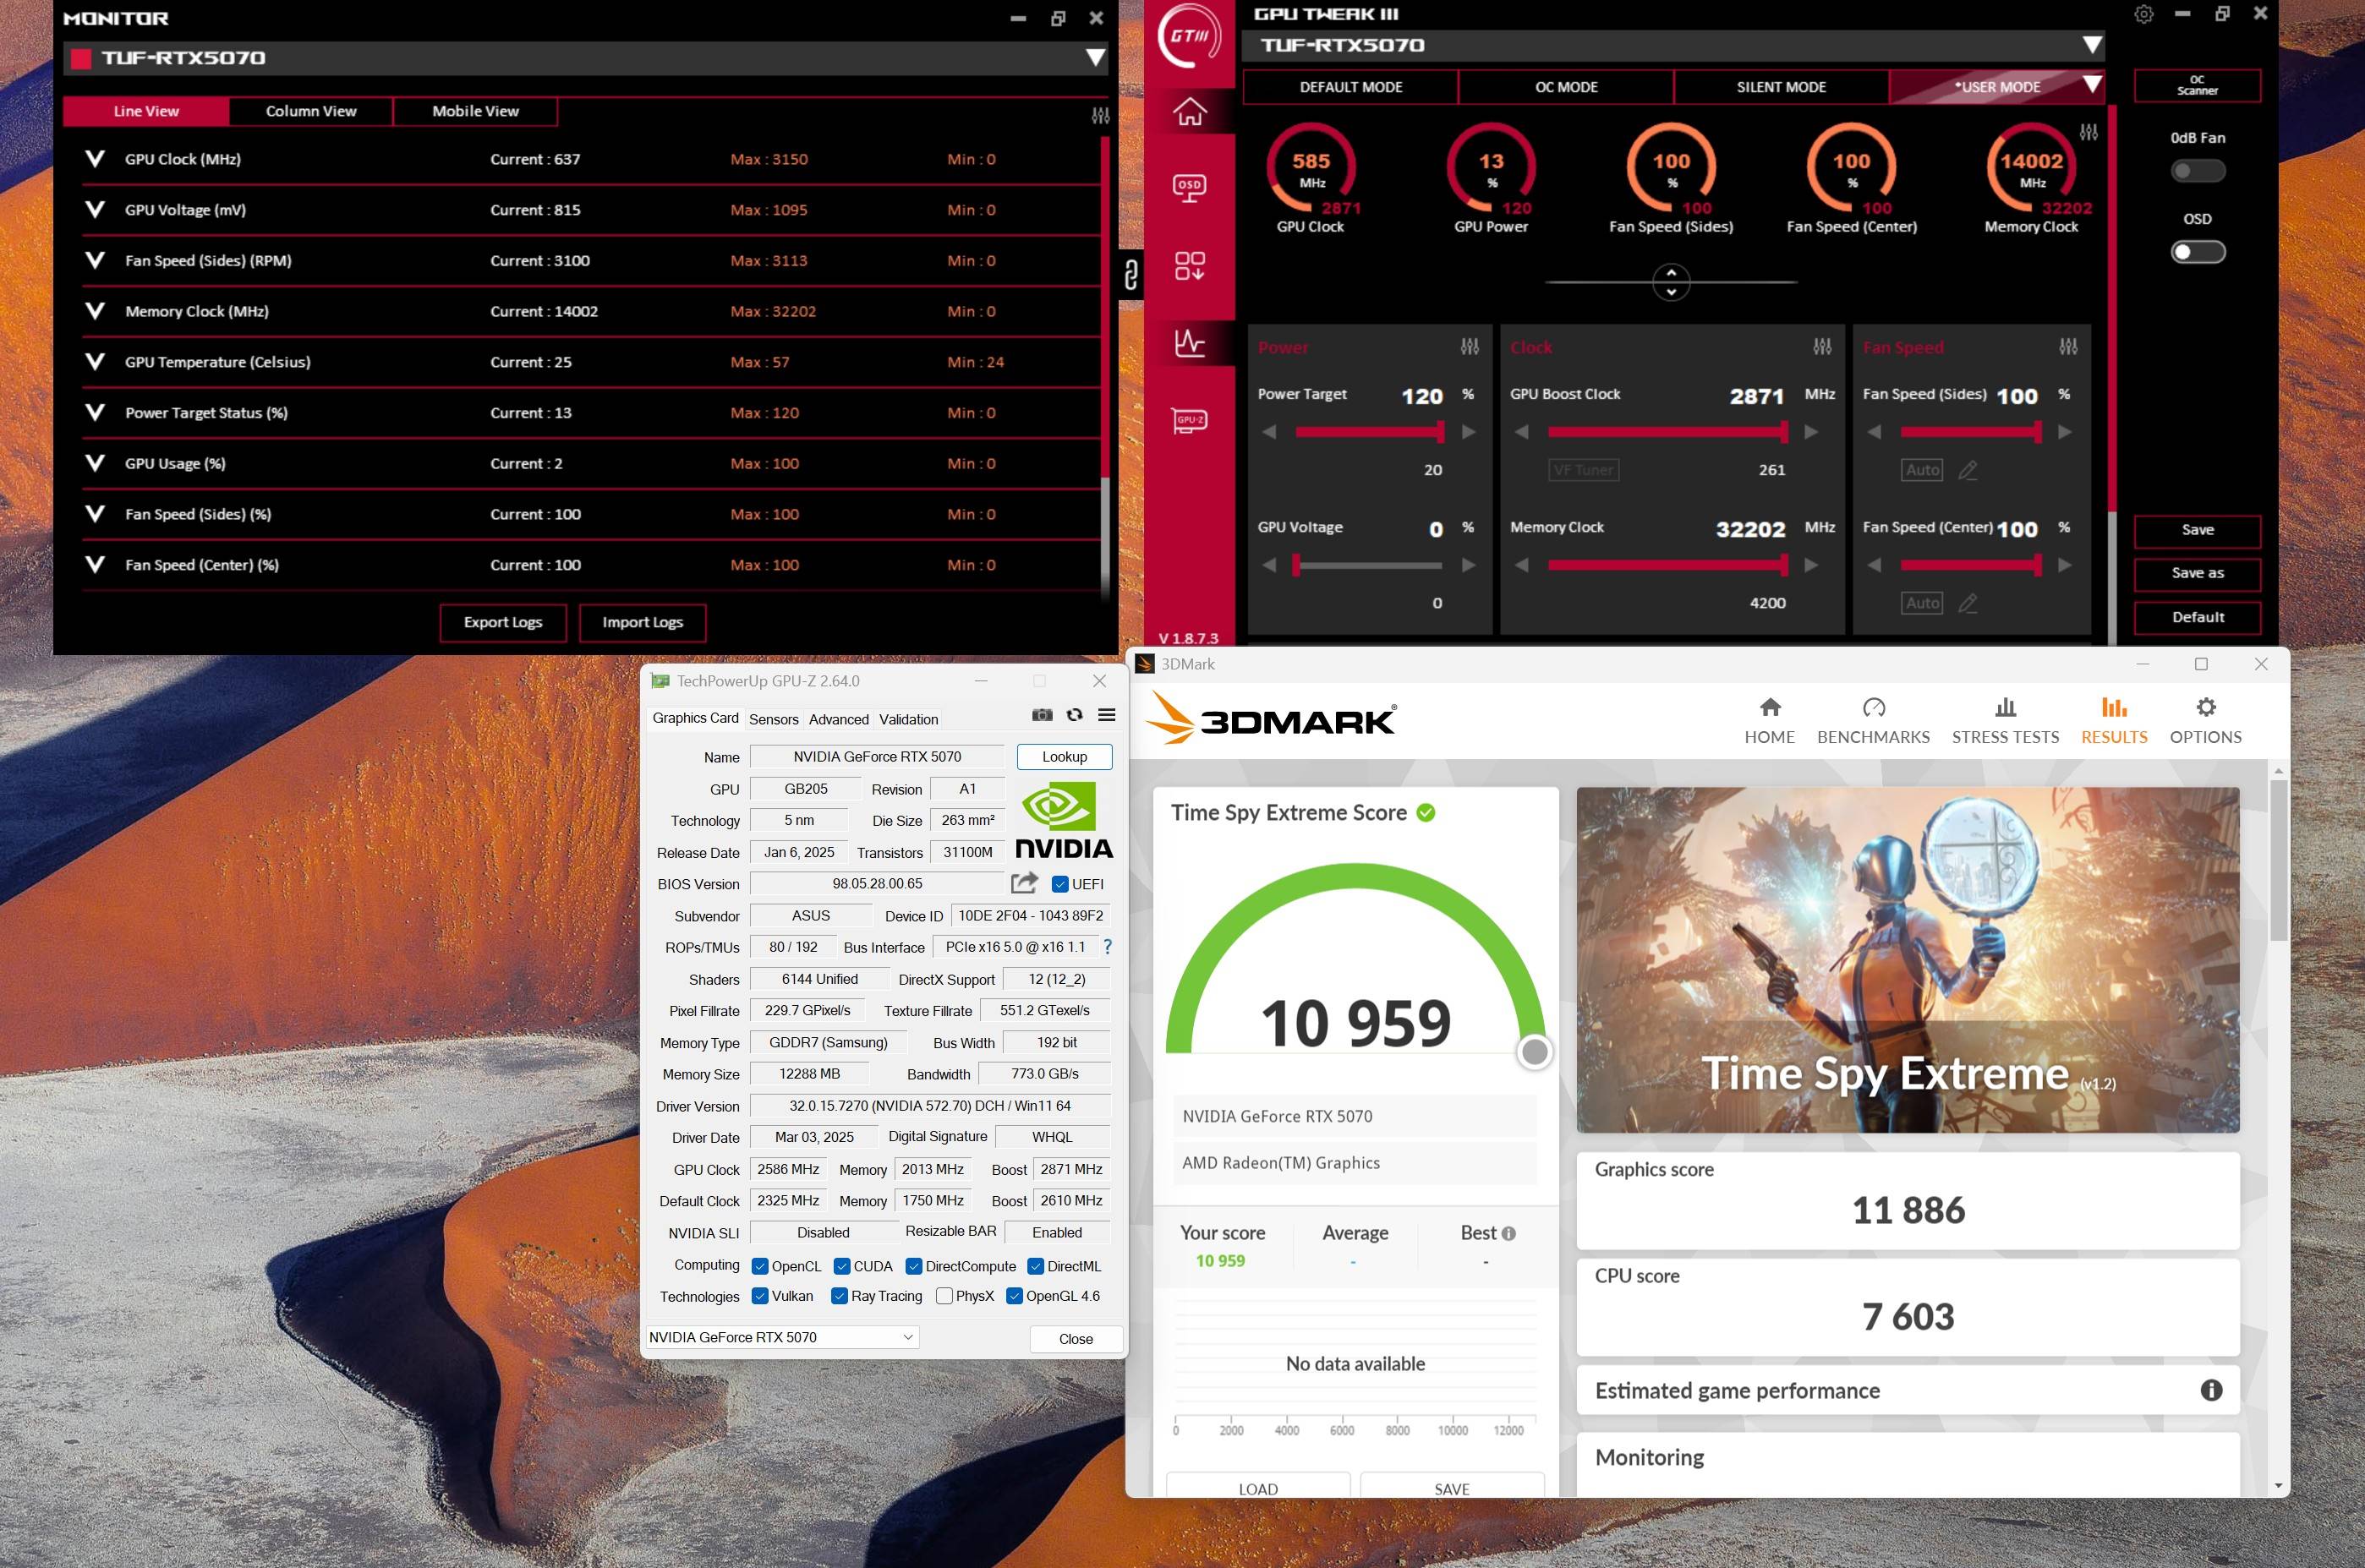Open Clock panel settings sliders icon

(1822, 347)
